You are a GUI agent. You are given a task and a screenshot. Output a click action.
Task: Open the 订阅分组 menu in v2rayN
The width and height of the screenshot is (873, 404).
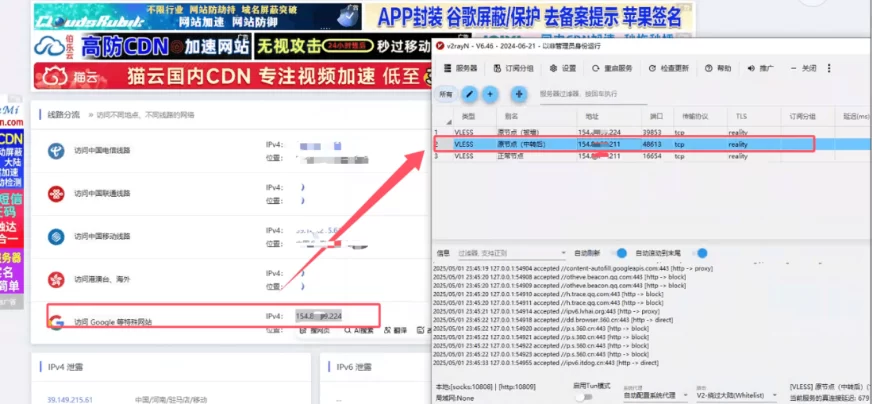click(x=513, y=68)
